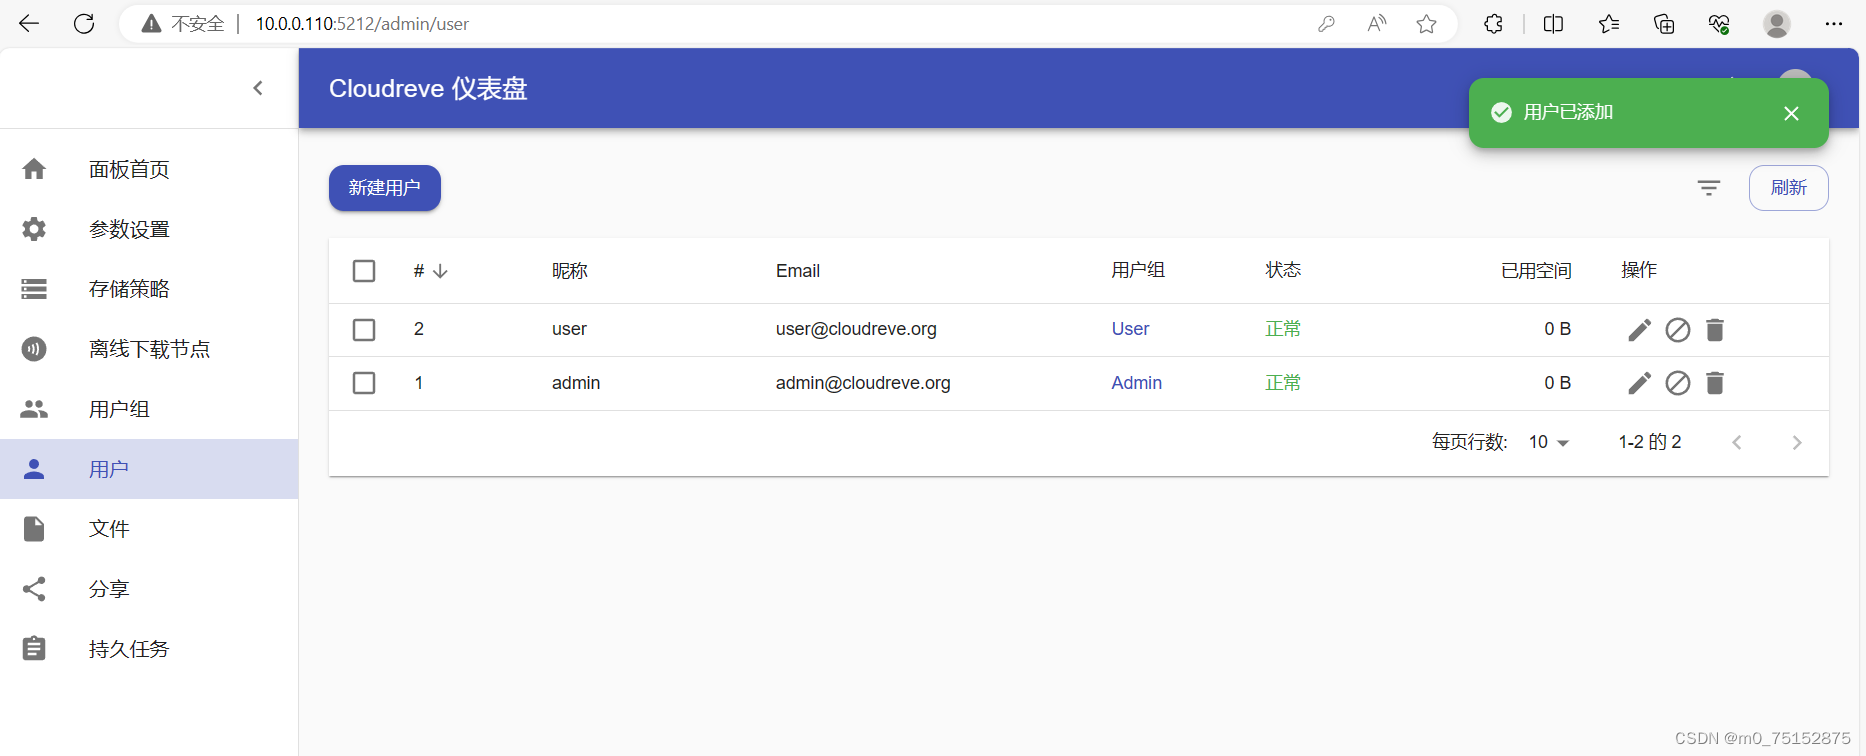Click the 新建用户 button

pos(385,188)
